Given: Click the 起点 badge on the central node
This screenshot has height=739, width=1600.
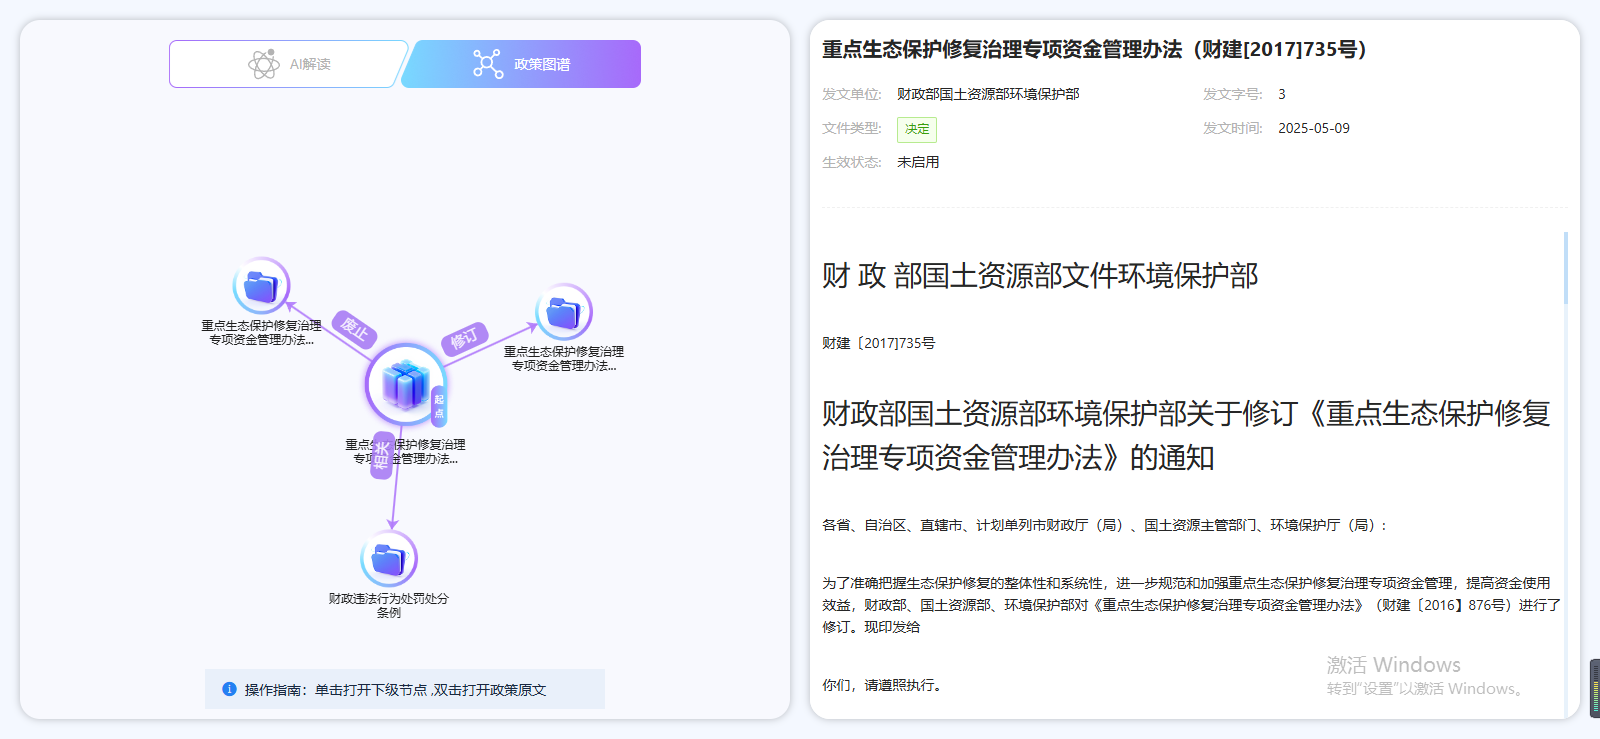Looking at the screenshot, I should pyautogui.click(x=439, y=406).
